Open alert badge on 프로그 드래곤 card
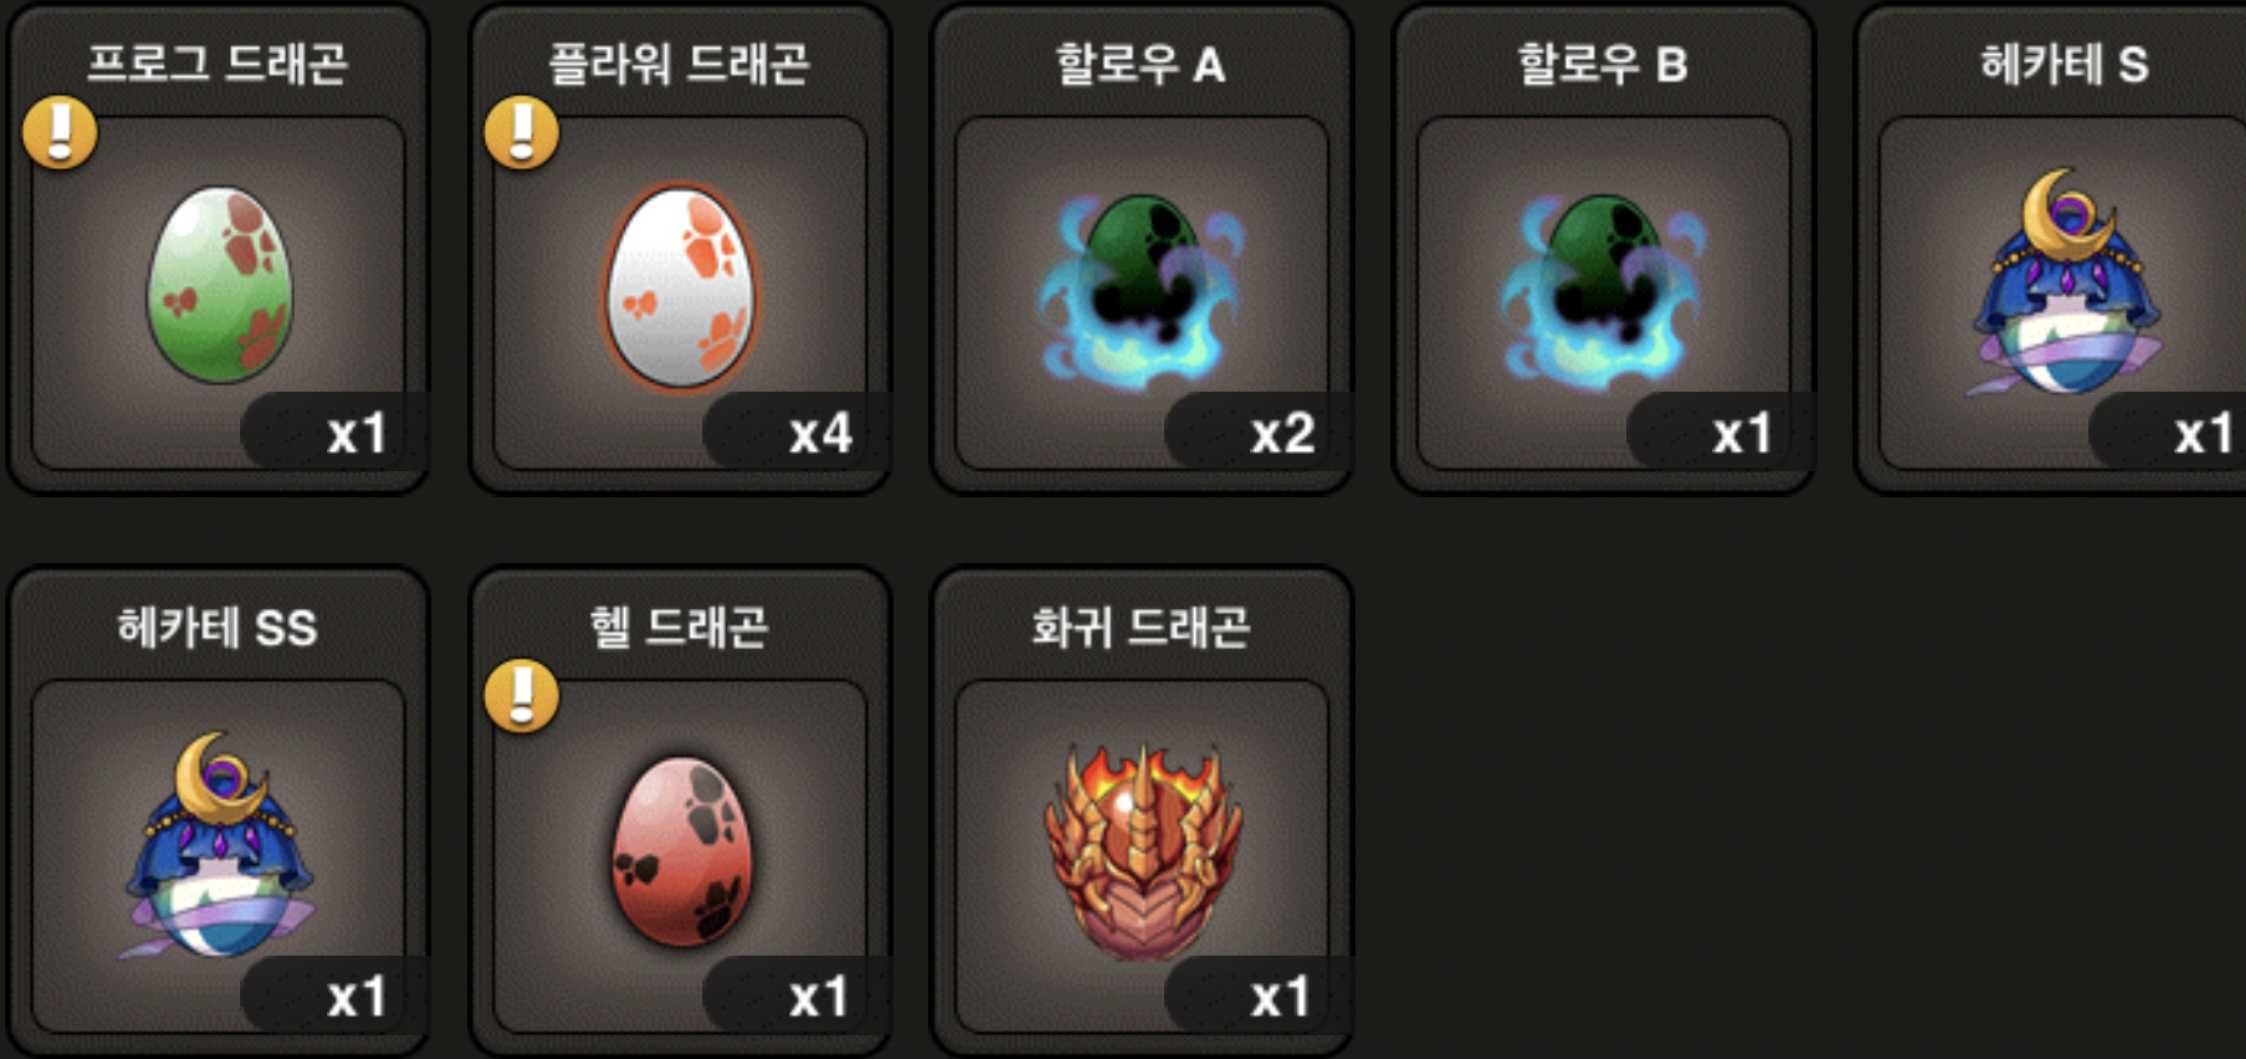This screenshot has width=2246, height=1059. (60, 133)
